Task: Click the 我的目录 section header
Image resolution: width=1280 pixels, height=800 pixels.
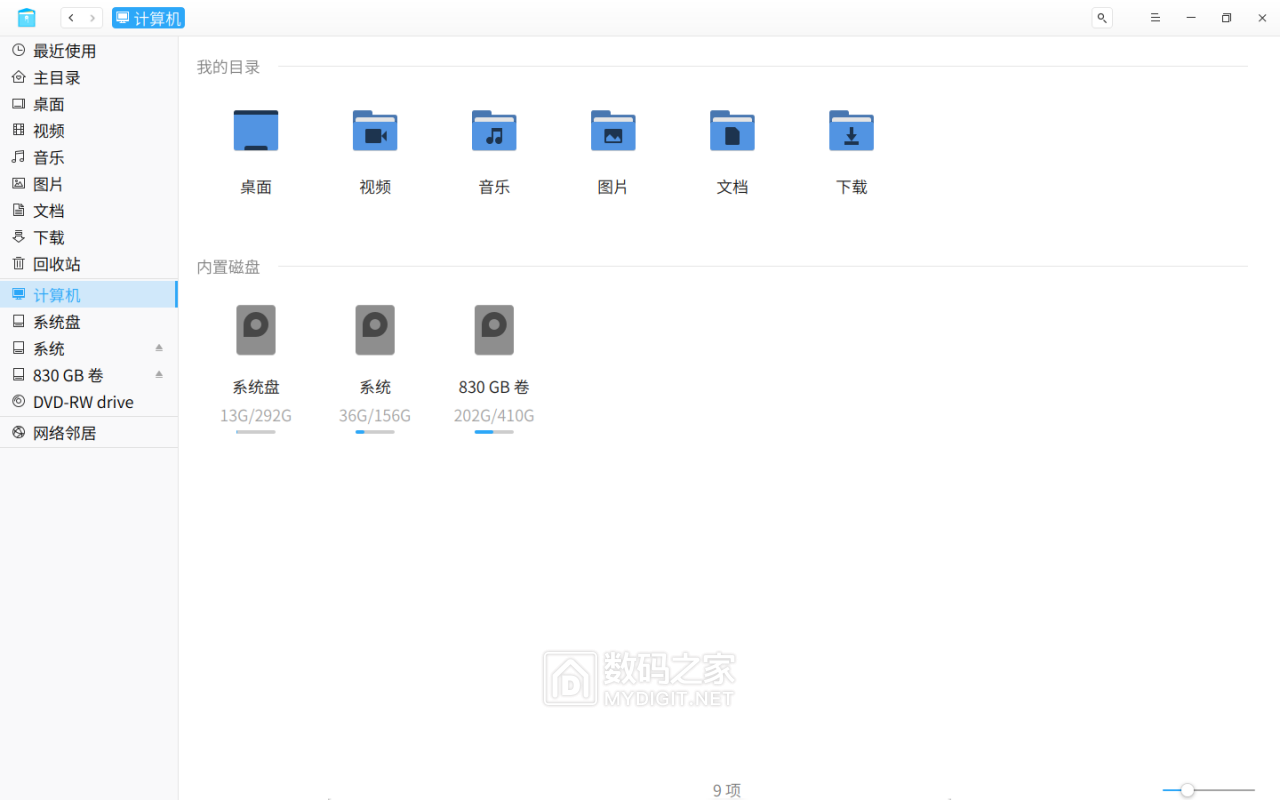Action: 228,67
